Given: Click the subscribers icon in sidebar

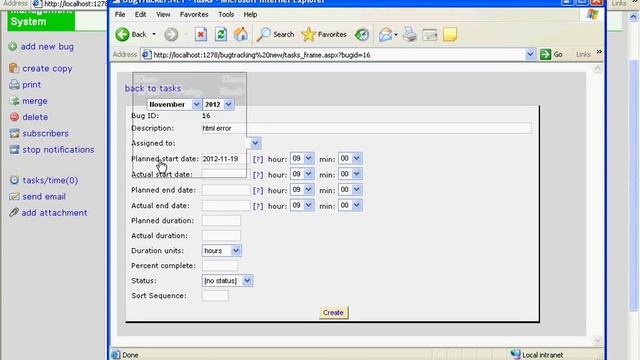Looking at the screenshot, I should coord(14,133).
